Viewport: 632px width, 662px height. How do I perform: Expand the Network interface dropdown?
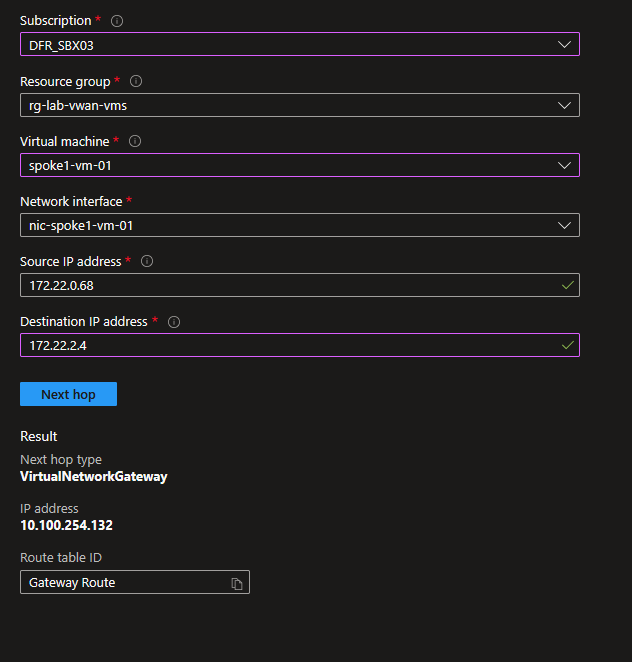299,225
